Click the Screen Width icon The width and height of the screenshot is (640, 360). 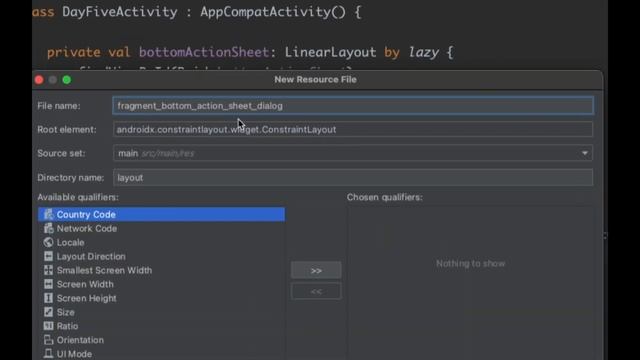click(49, 284)
